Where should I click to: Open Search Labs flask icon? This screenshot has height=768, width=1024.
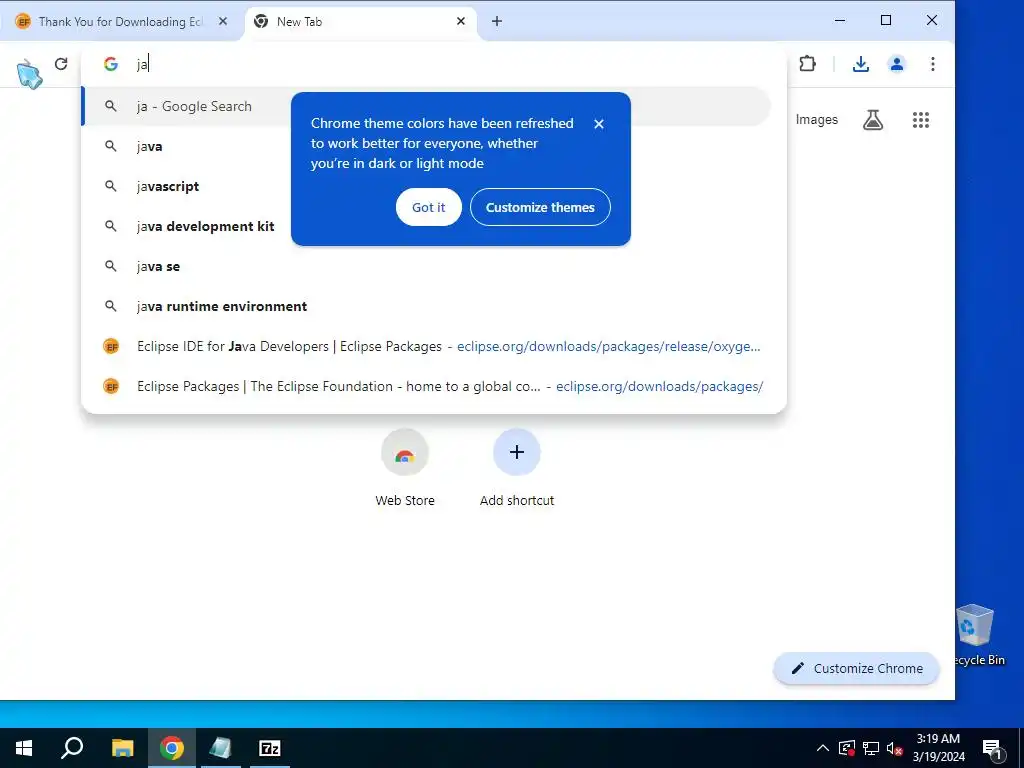point(873,120)
